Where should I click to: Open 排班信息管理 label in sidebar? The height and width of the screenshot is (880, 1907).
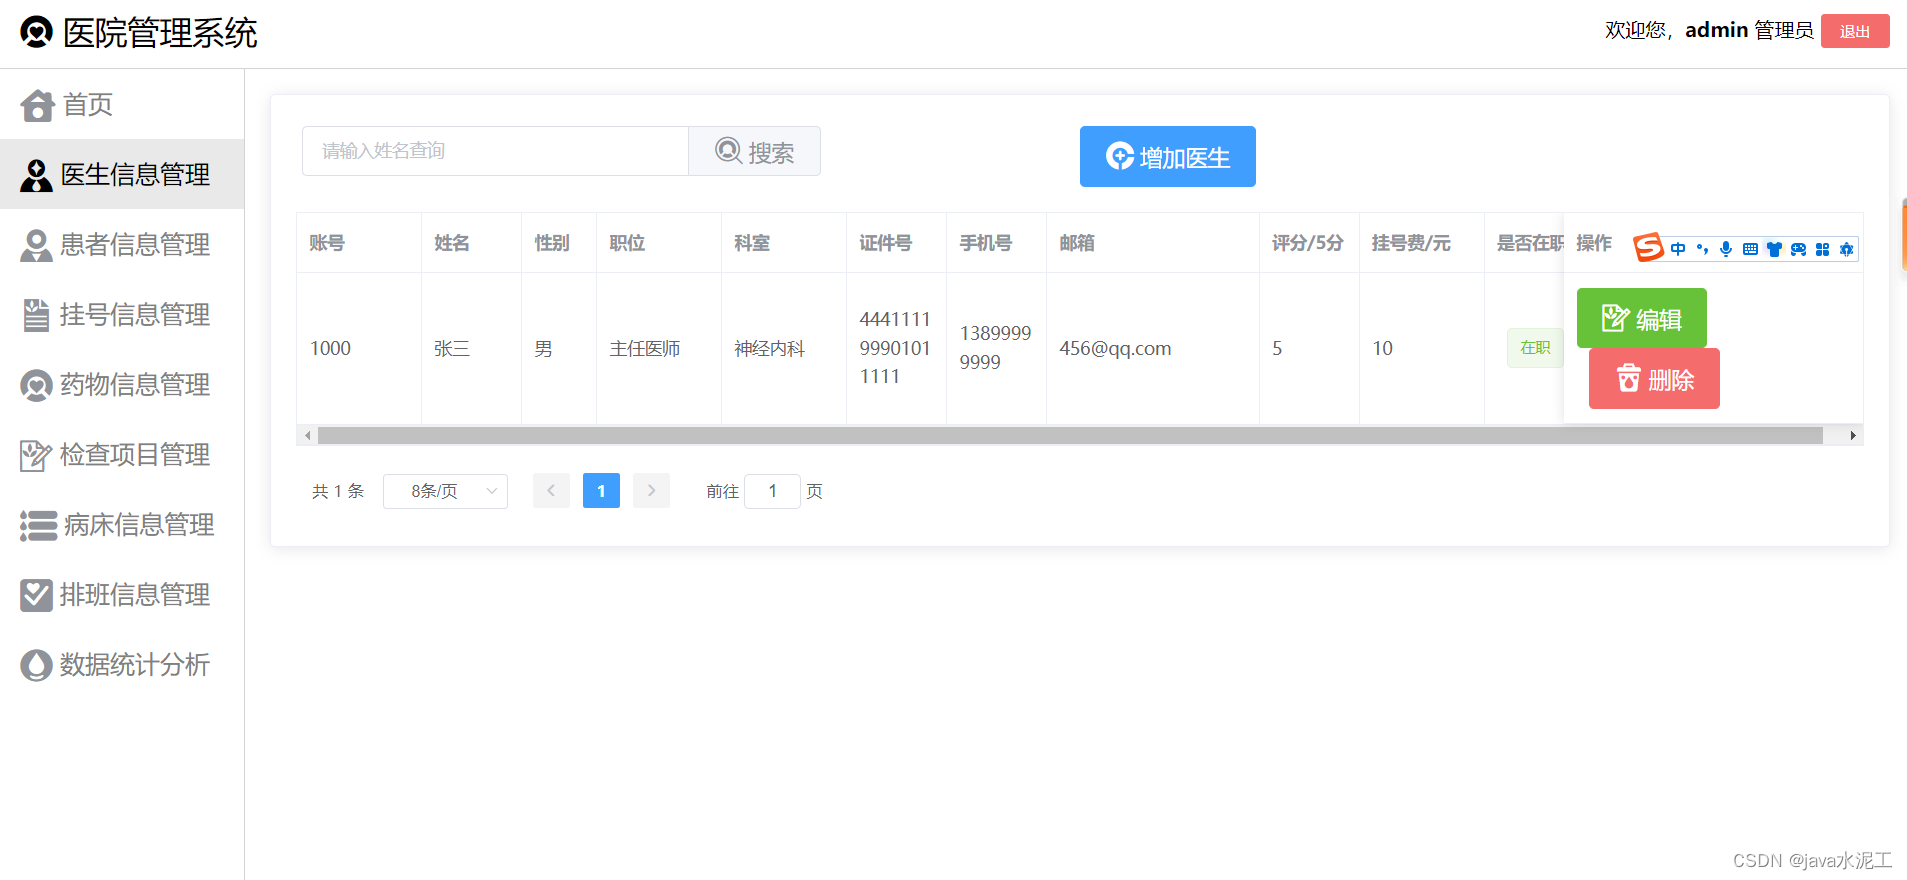pos(135,594)
